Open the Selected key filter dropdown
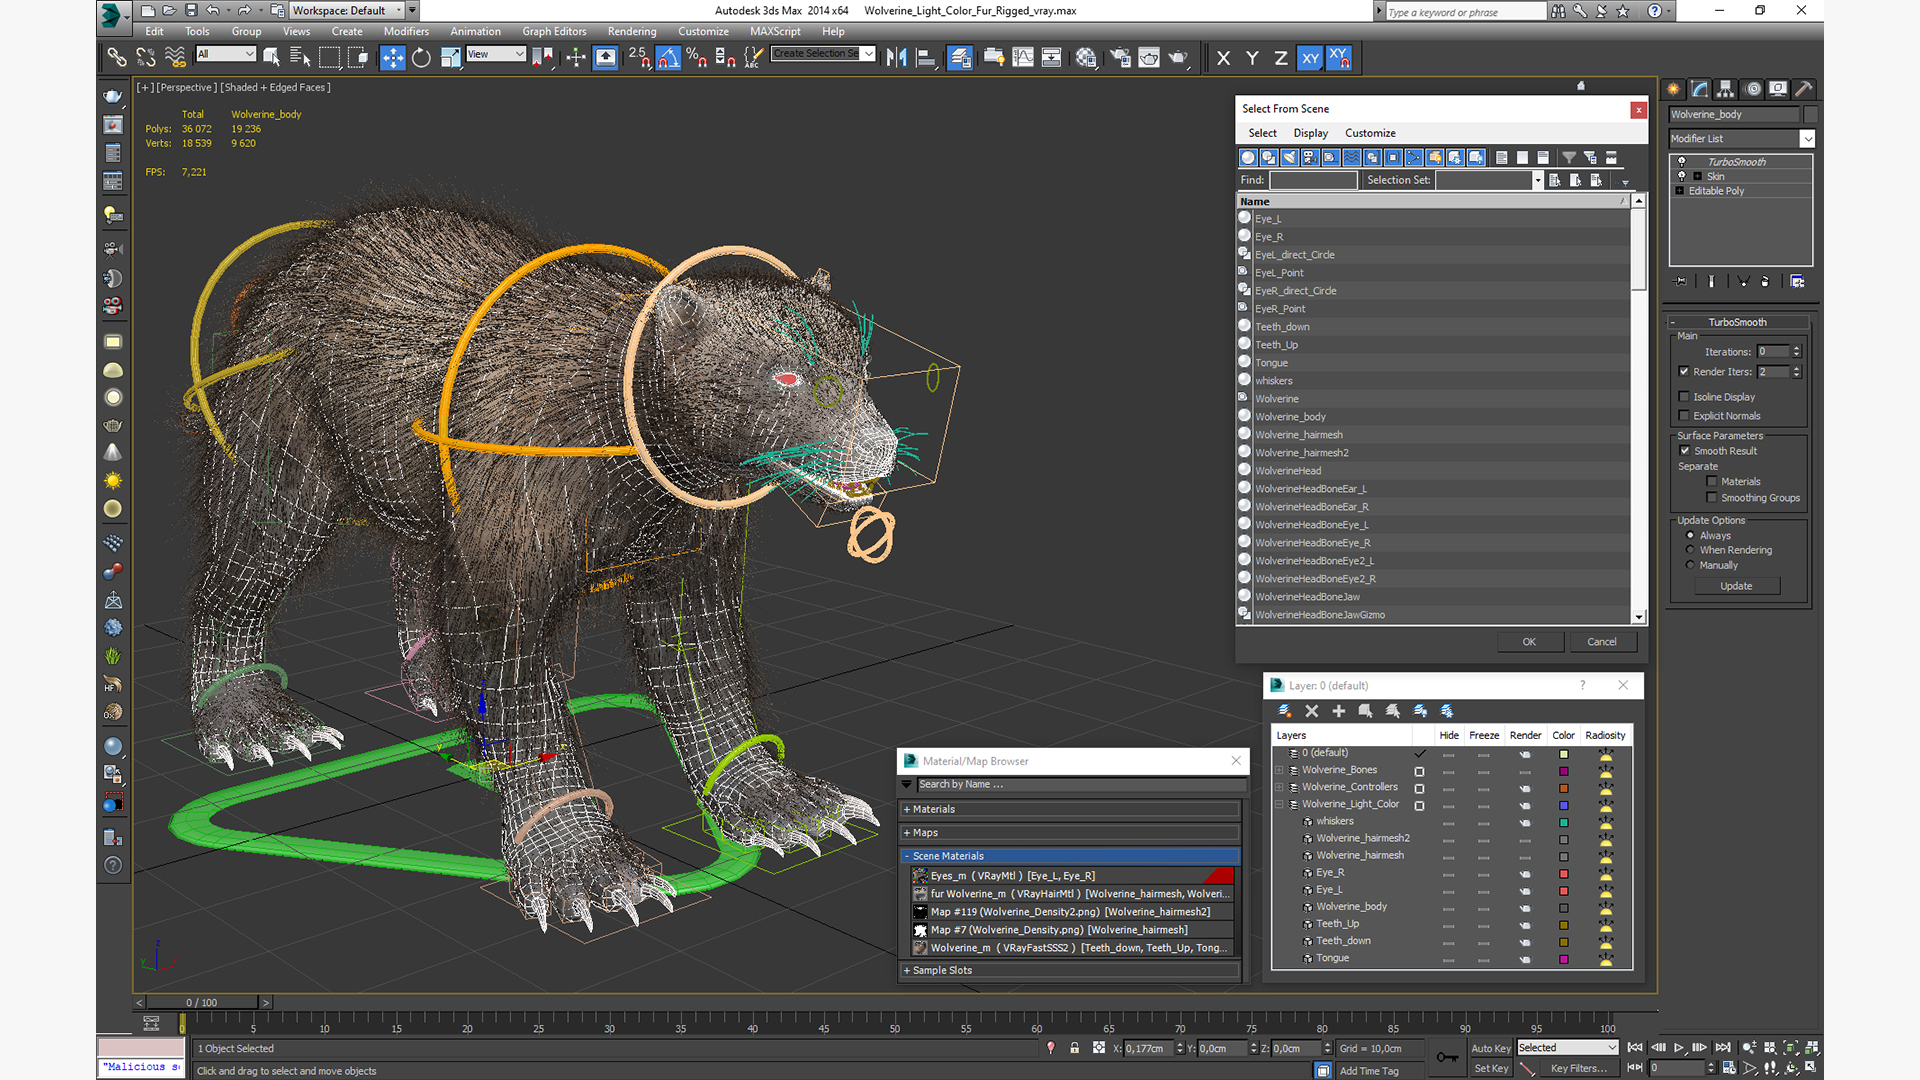 (x=1567, y=1048)
